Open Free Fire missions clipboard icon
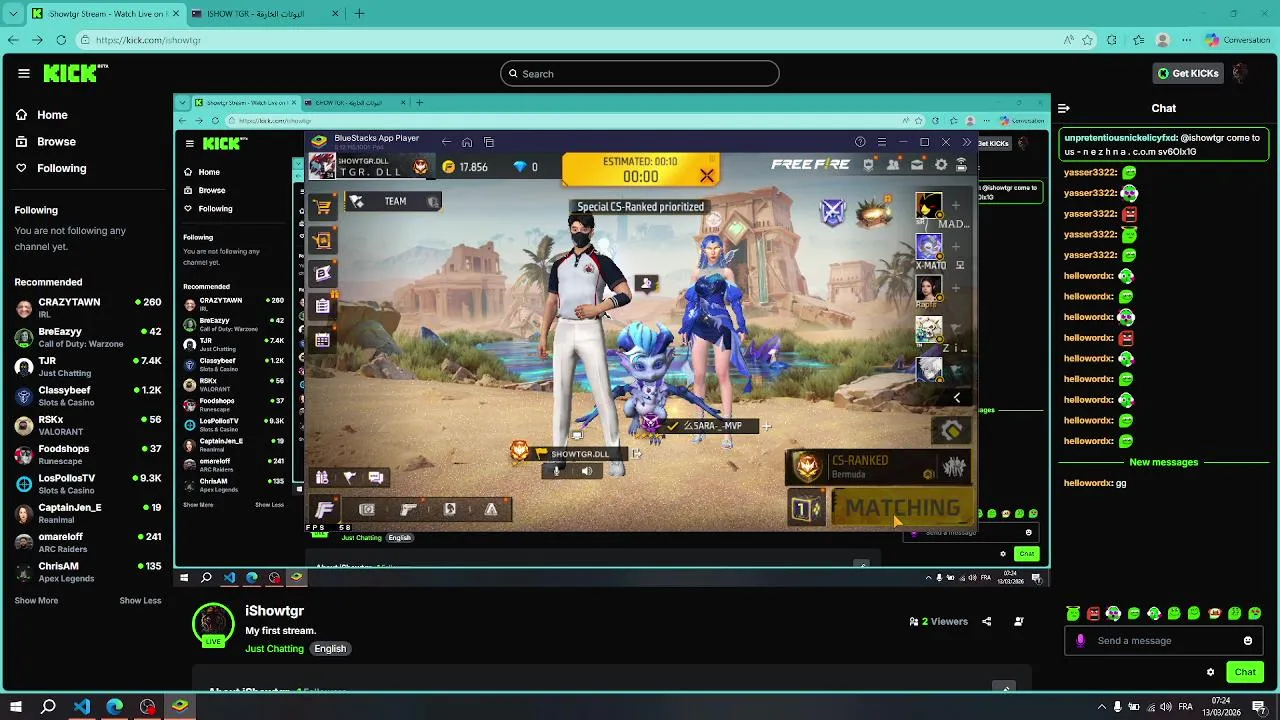Screen dimensions: 1280x720 point(322,307)
